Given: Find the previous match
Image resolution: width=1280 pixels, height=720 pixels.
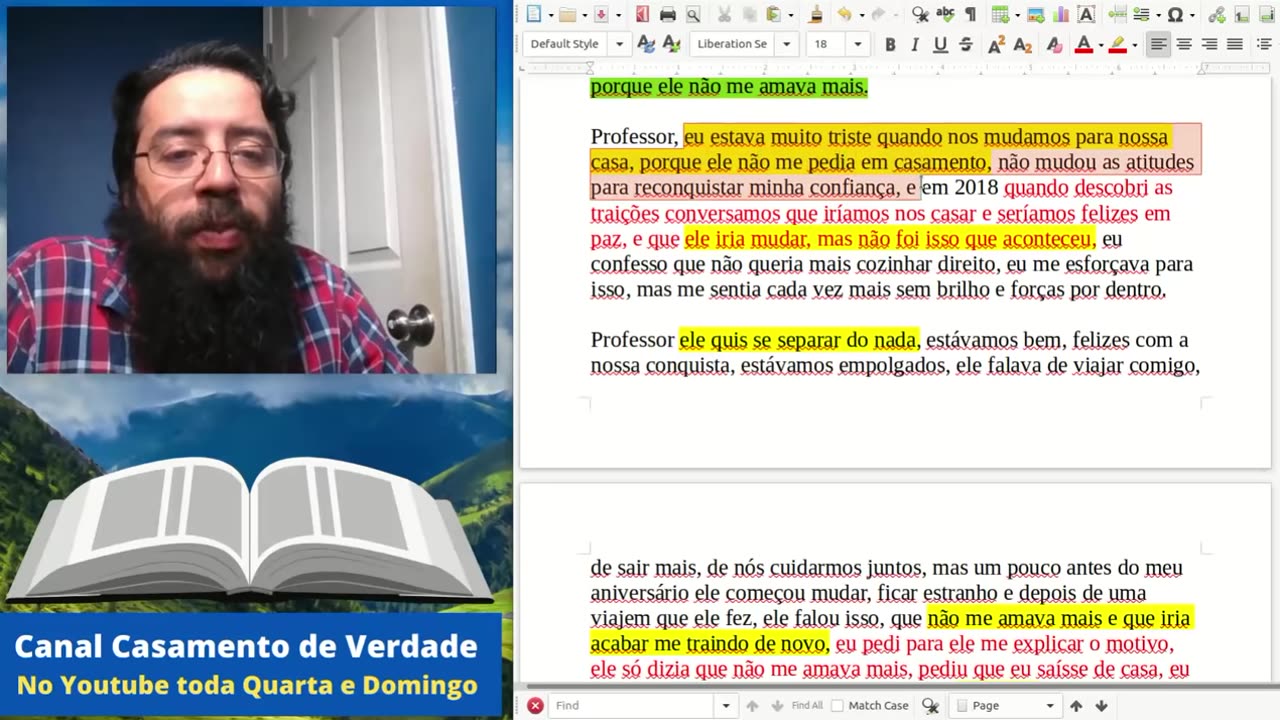Looking at the screenshot, I should (x=752, y=706).
